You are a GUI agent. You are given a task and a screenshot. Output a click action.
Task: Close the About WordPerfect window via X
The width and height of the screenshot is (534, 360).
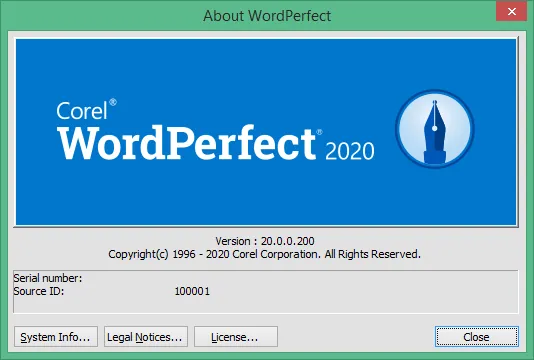click(x=512, y=12)
